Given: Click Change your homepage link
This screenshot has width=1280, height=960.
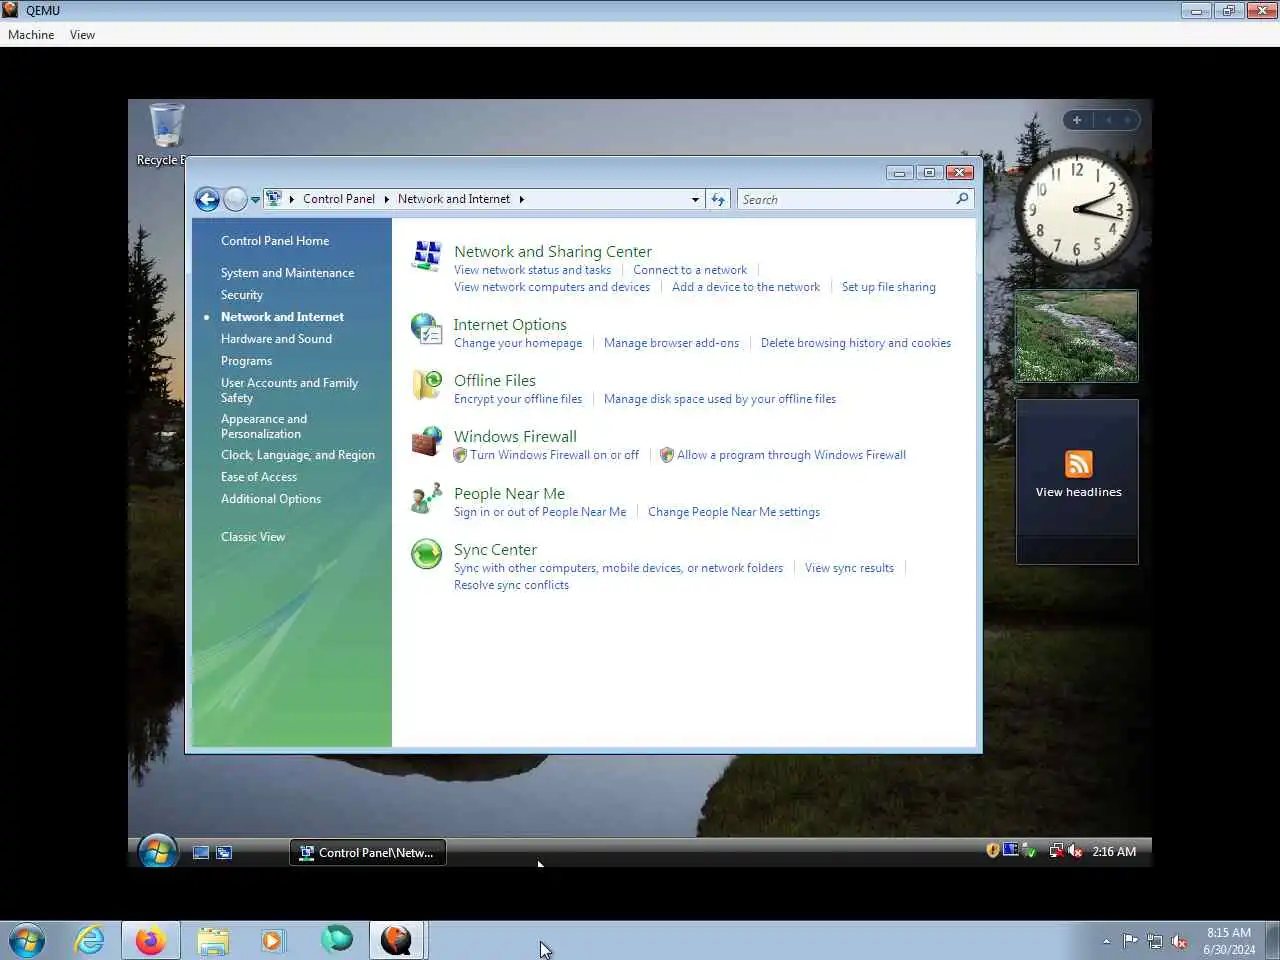Looking at the screenshot, I should click(518, 343).
